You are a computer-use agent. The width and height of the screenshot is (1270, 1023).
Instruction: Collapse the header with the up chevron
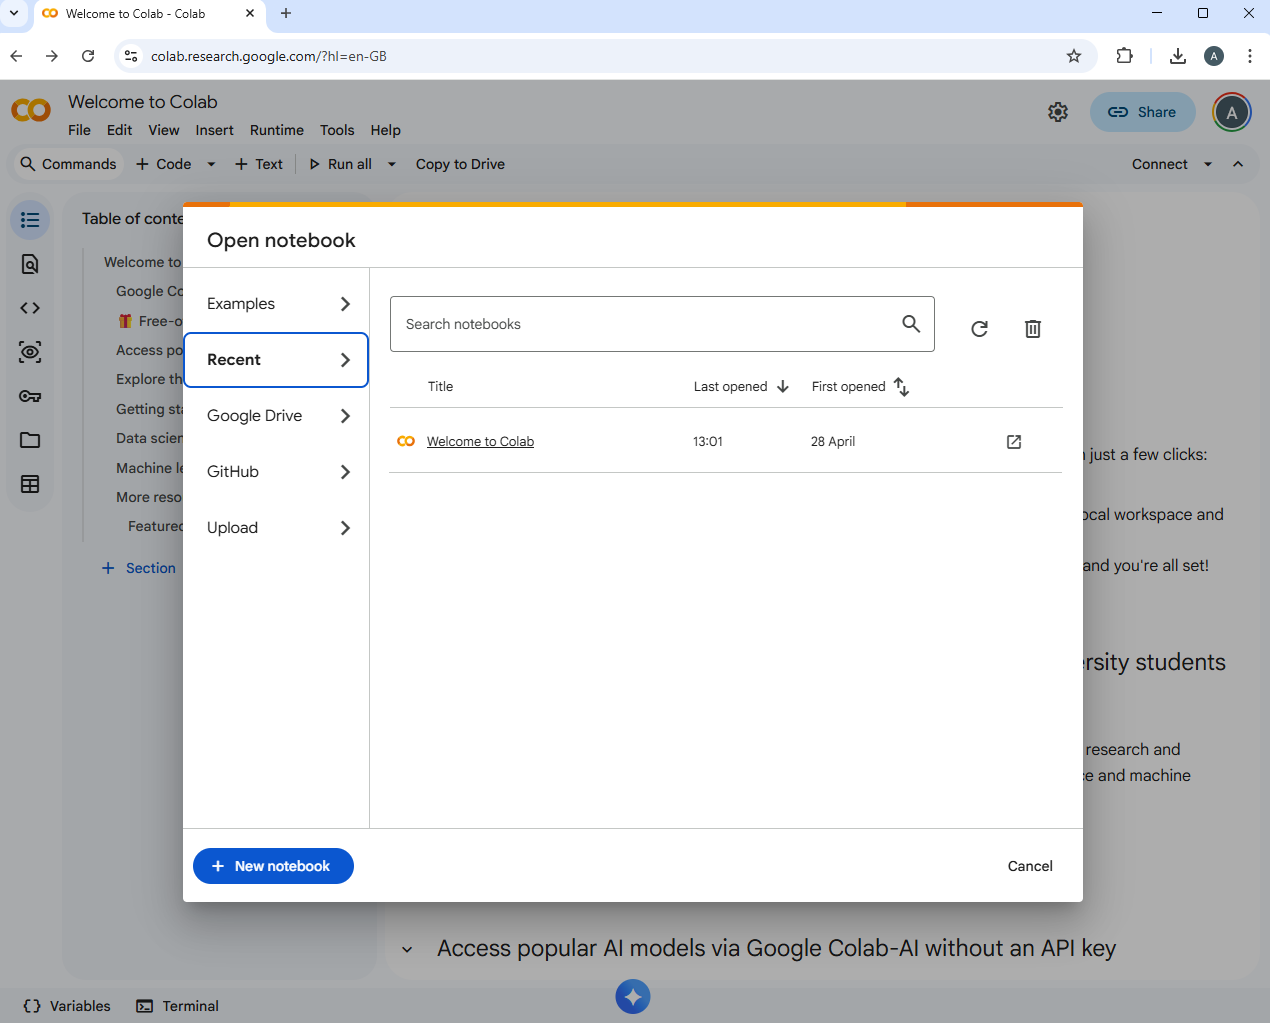[x=1238, y=164]
